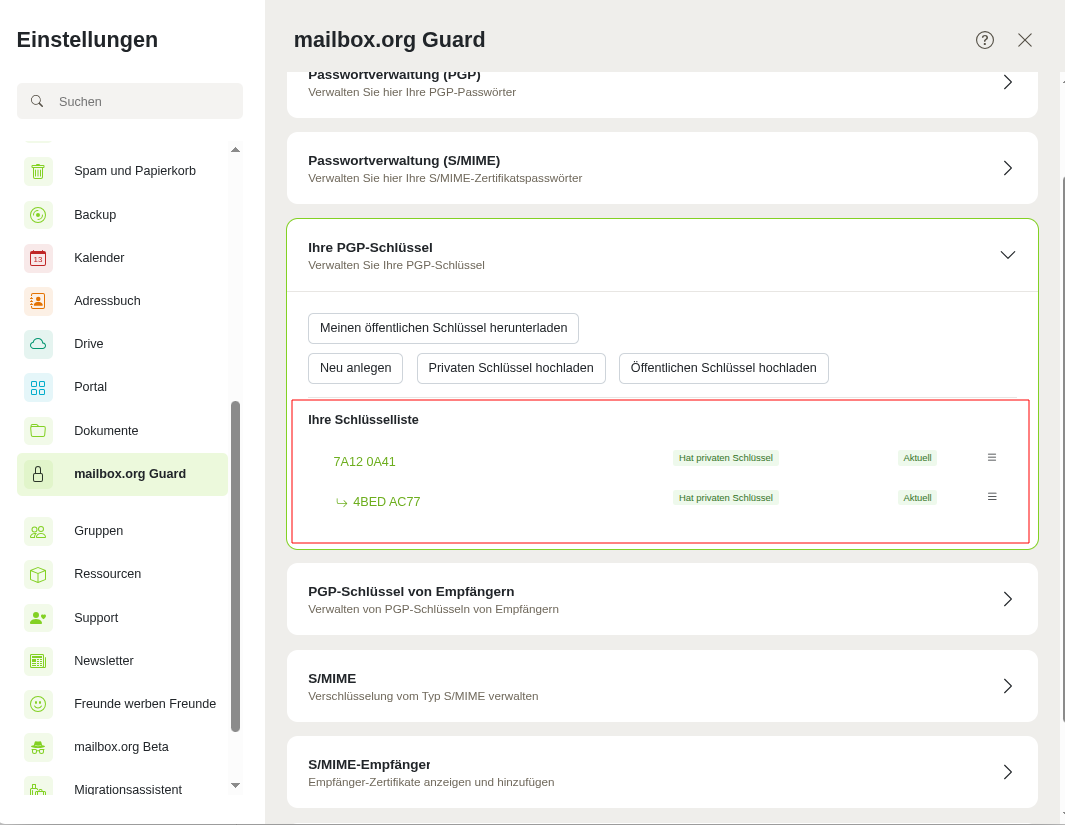Go to Kalender settings
The width and height of the screenshot is (1065, 825).
point(122,258)
